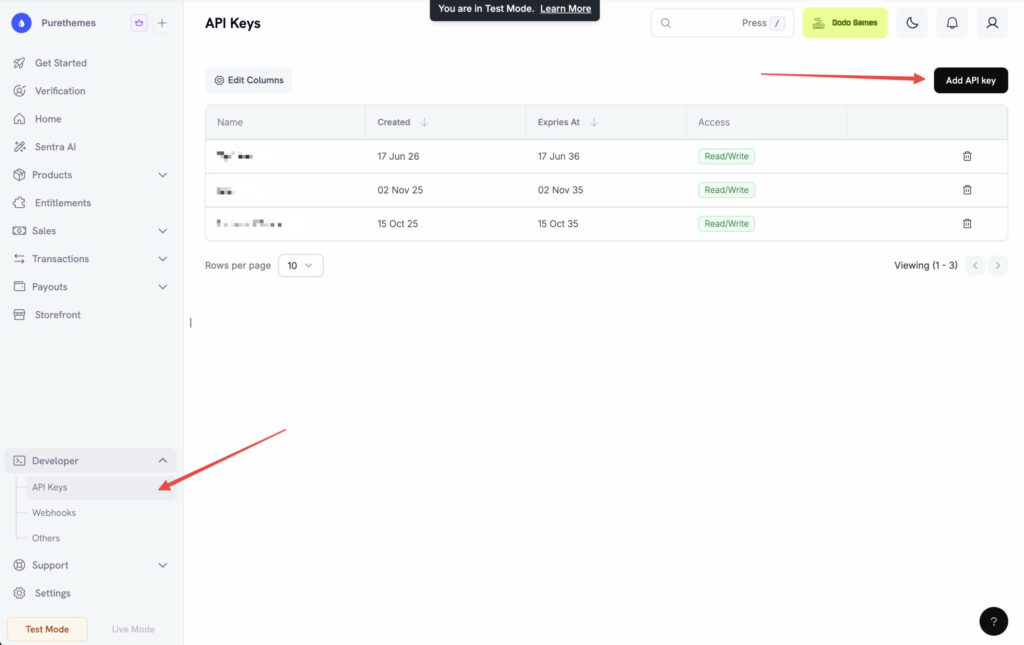Open notifications bell

click(952, 23)
